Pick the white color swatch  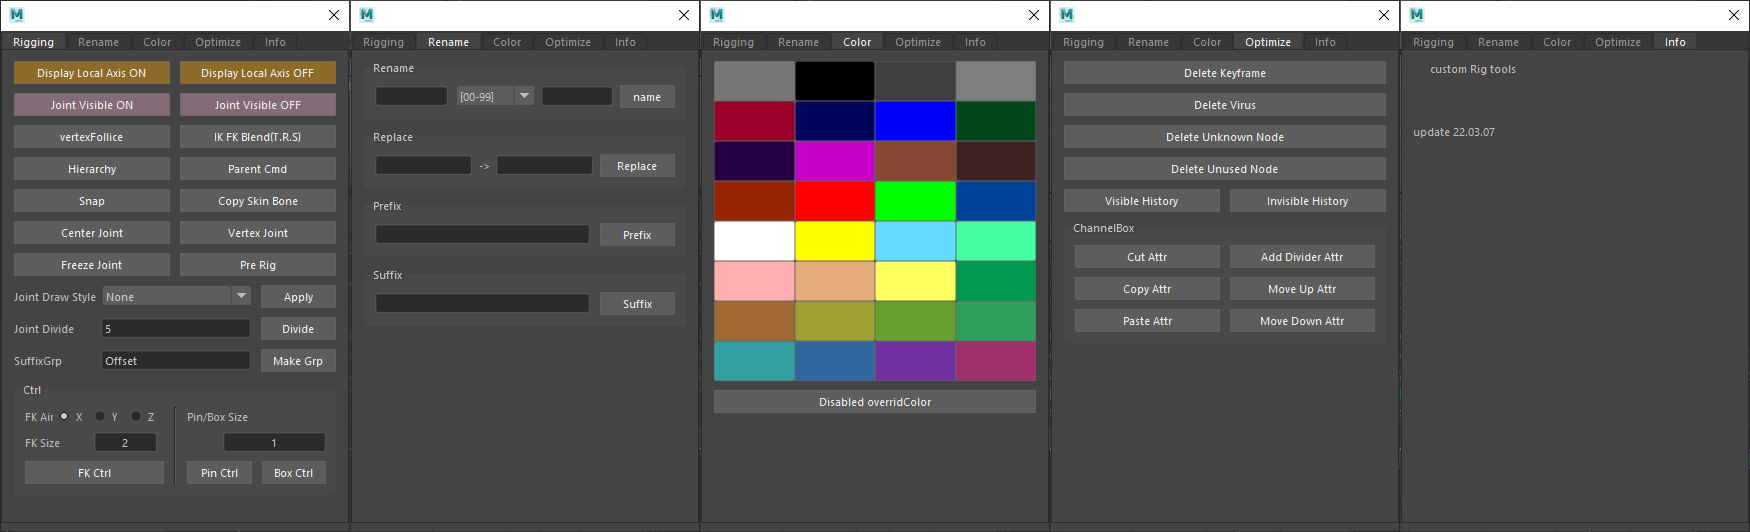(x=755, y=241)
